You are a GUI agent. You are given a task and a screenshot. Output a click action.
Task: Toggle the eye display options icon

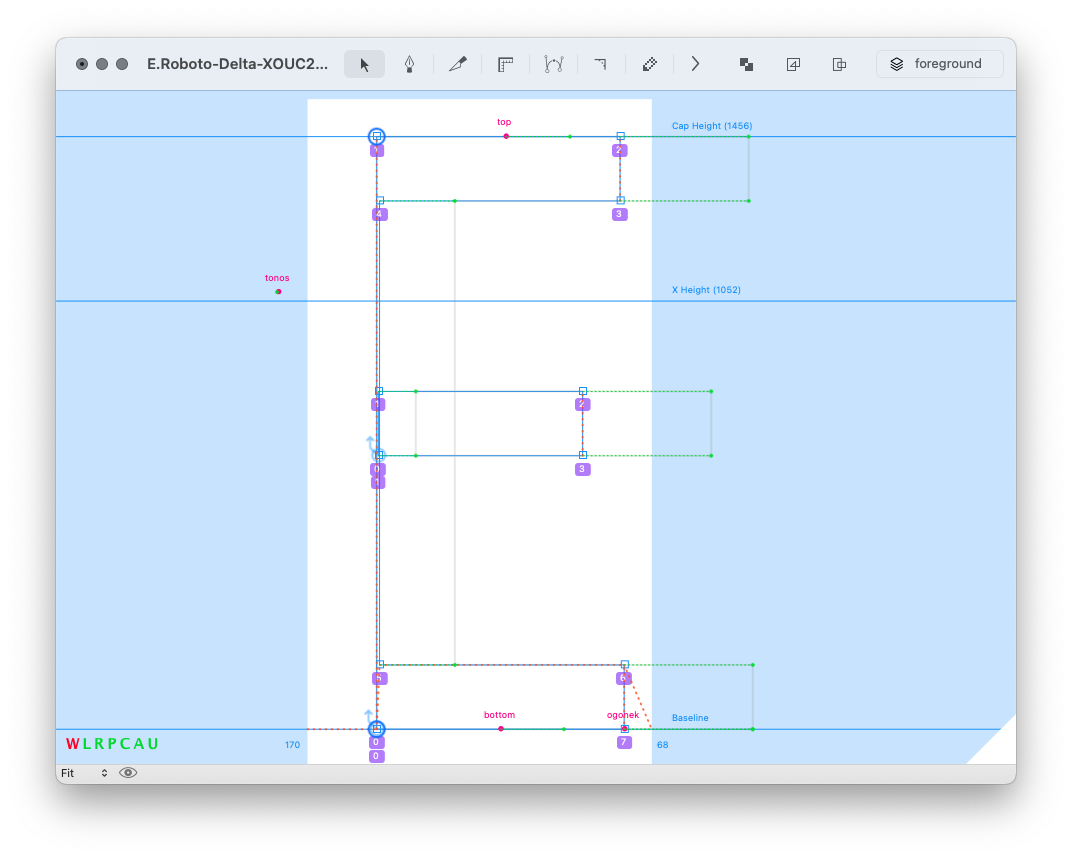(128, 773)
